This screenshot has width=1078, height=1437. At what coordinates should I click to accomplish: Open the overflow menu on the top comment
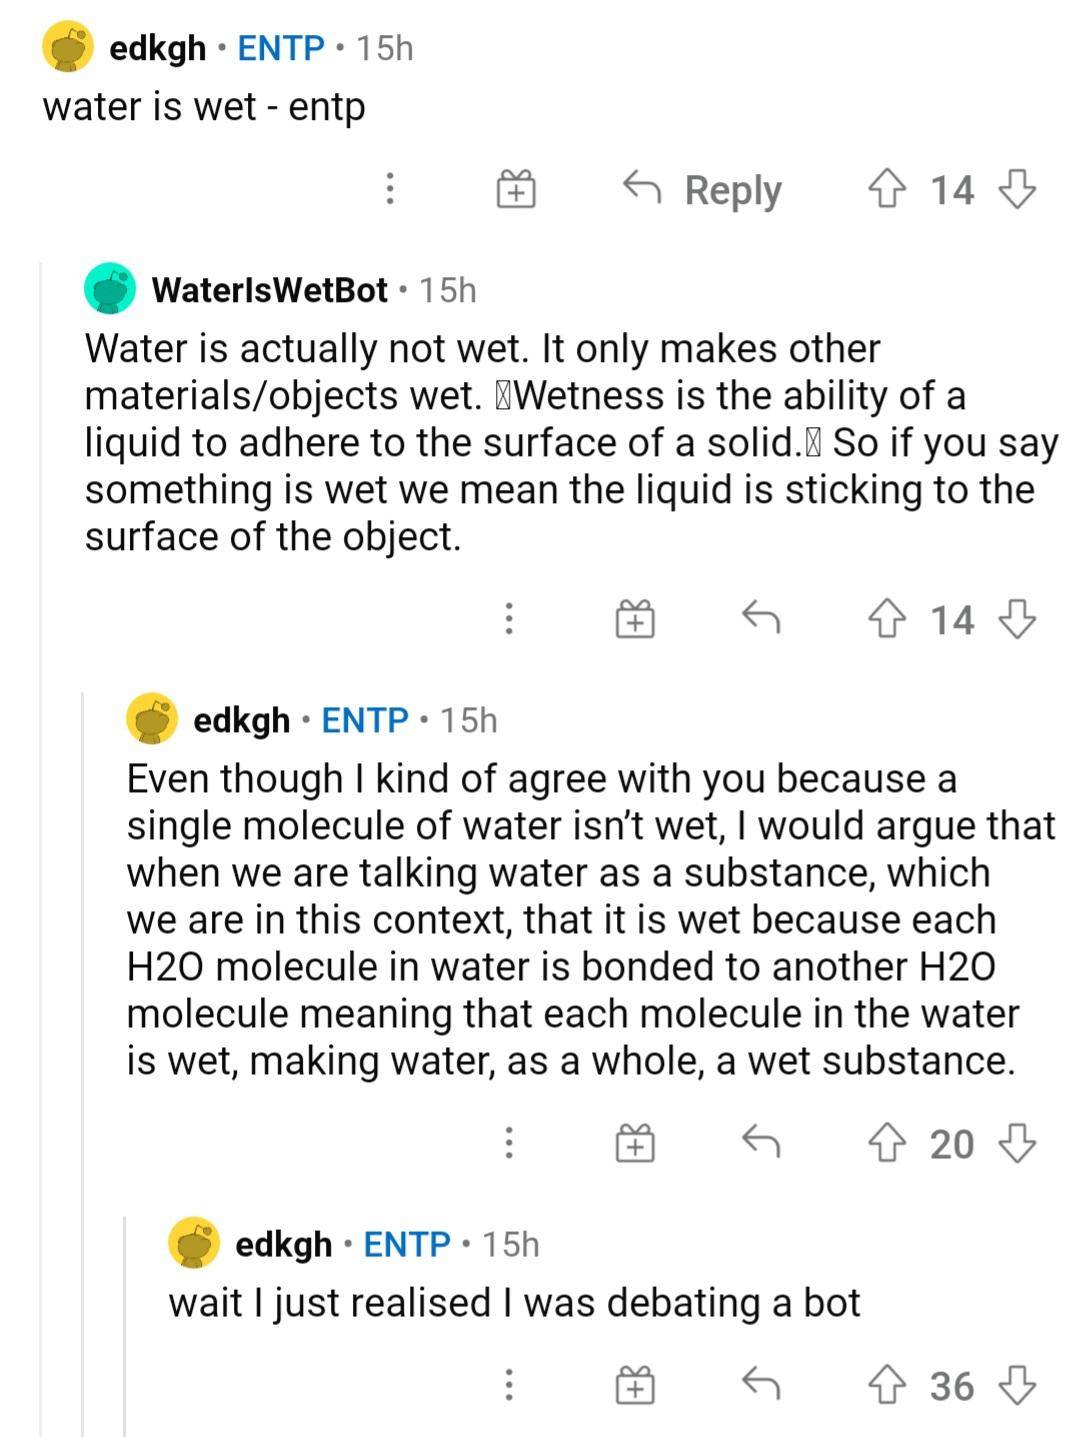tap(392, 189)
